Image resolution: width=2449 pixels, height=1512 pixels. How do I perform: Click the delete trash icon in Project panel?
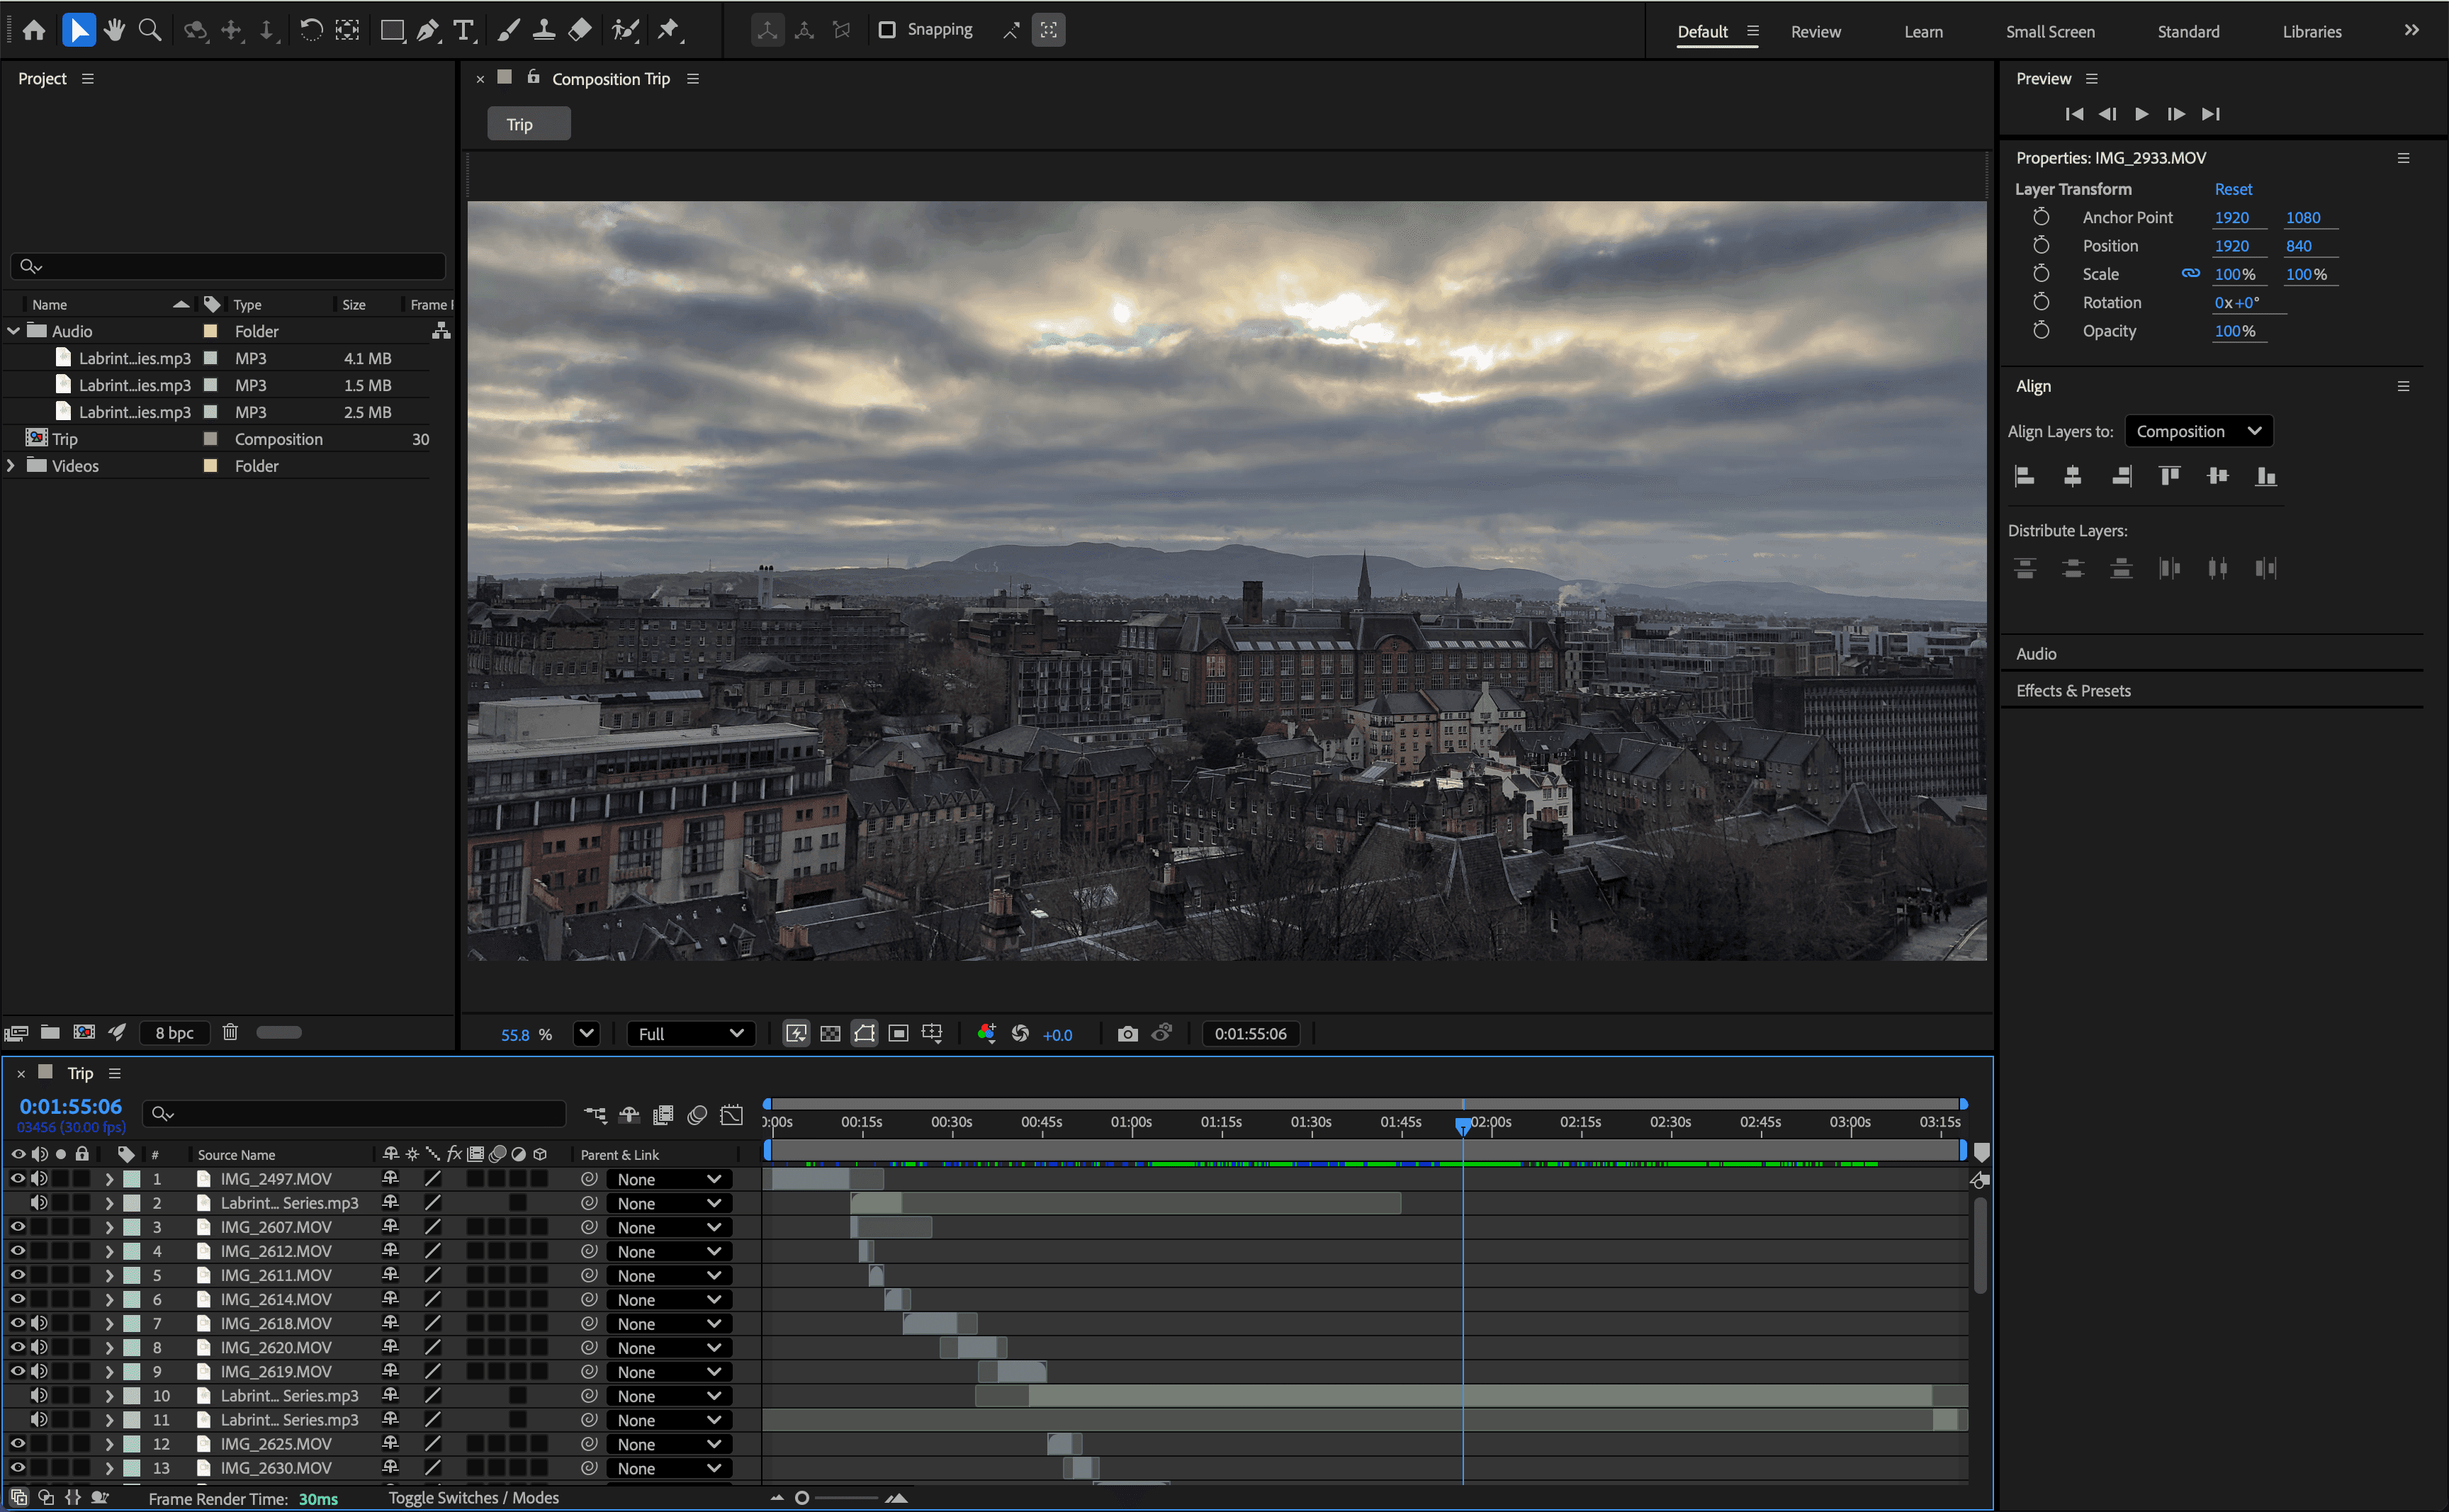tap(230, 1032)
